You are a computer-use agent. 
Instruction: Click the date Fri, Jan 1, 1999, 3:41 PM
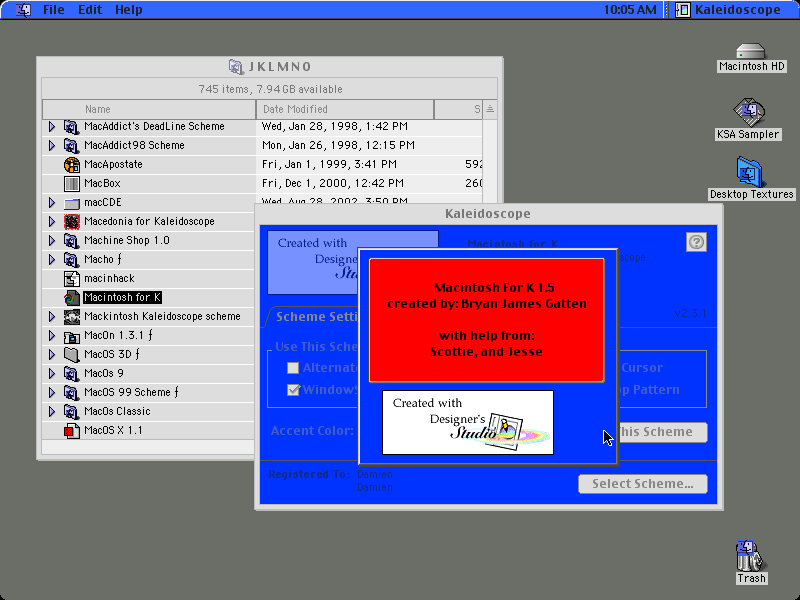tap(329, 164)
